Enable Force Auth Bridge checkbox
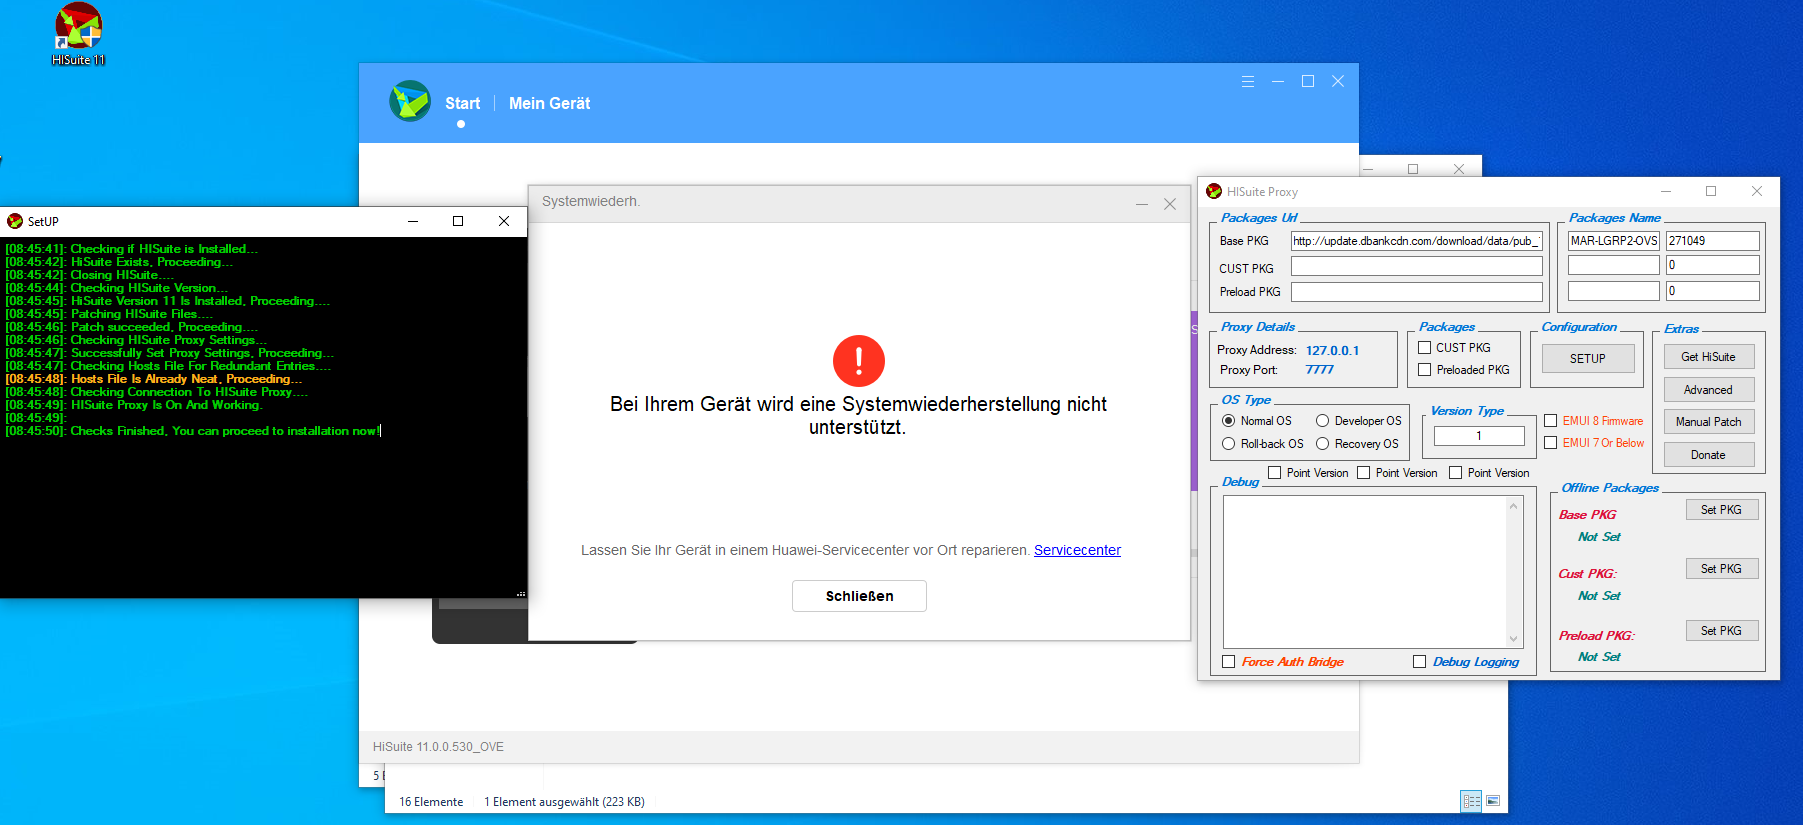Screen dimensions: 1803x825 (x=1229, y=662)
